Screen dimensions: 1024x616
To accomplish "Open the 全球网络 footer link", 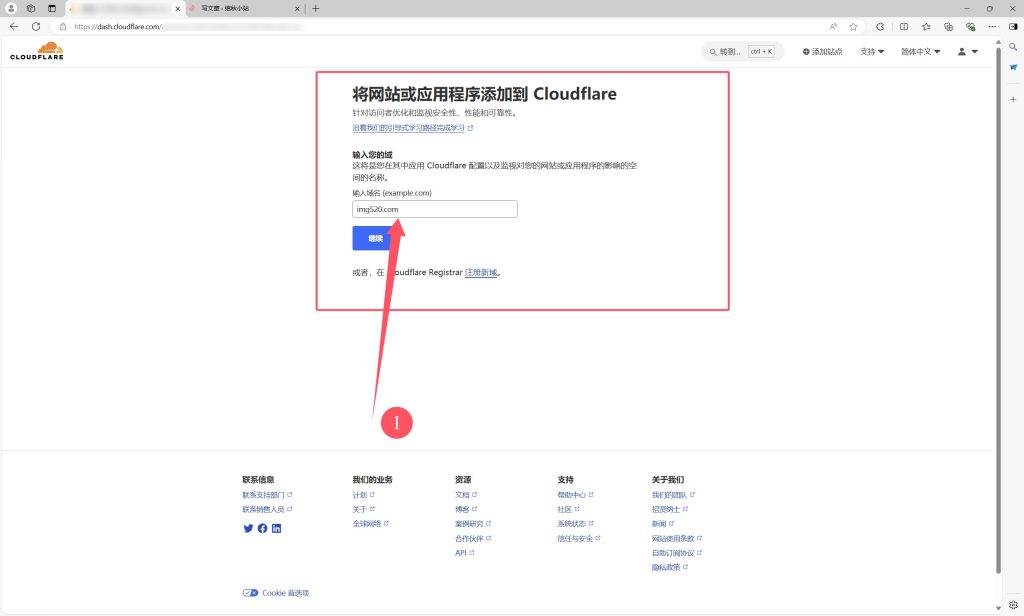I will coord(370,524).
